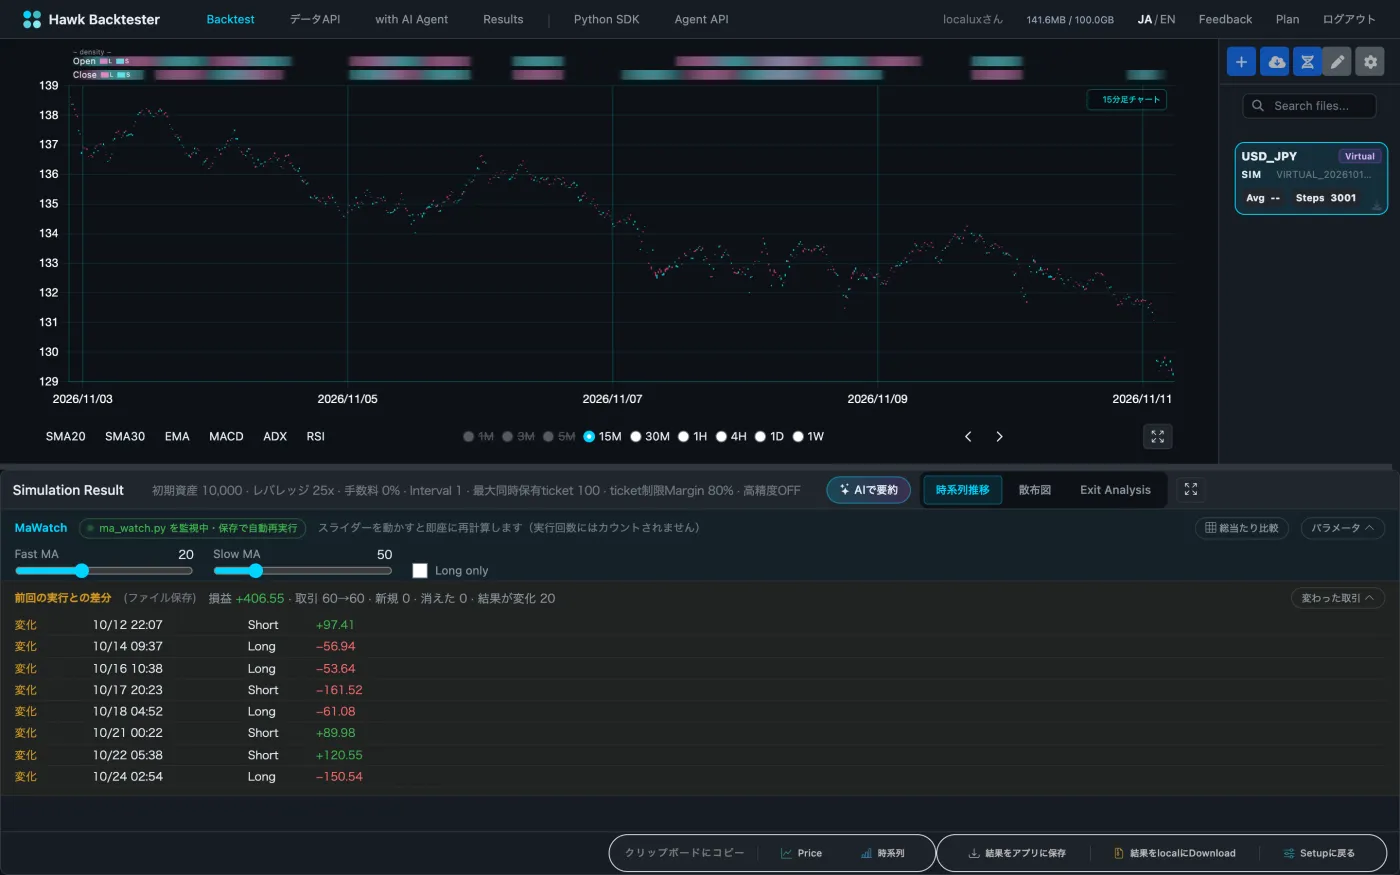Click the Fast MA slider handle
Viewport: 1400px width, 875px height.
point(82,571)
